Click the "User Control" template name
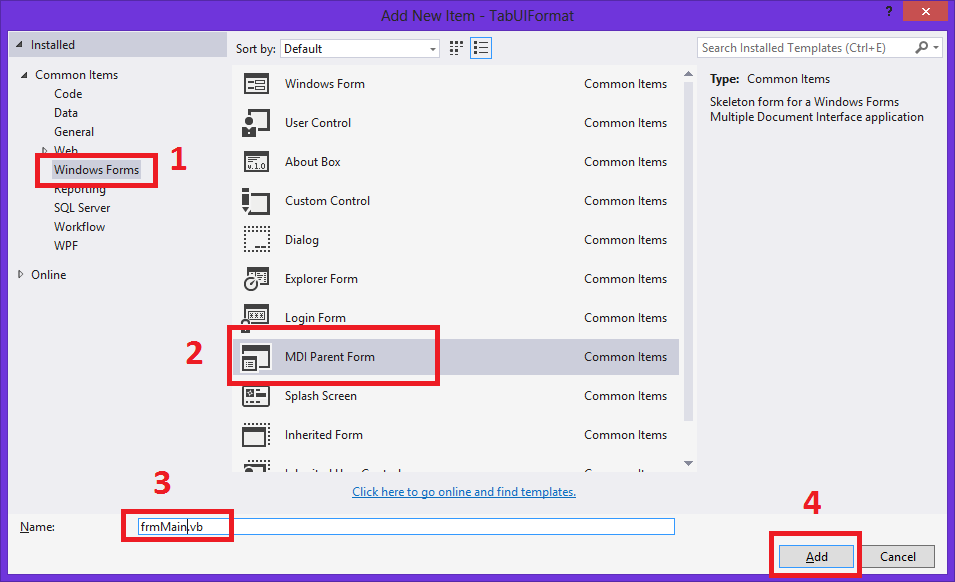955x582 pixels. coord(318,123)
